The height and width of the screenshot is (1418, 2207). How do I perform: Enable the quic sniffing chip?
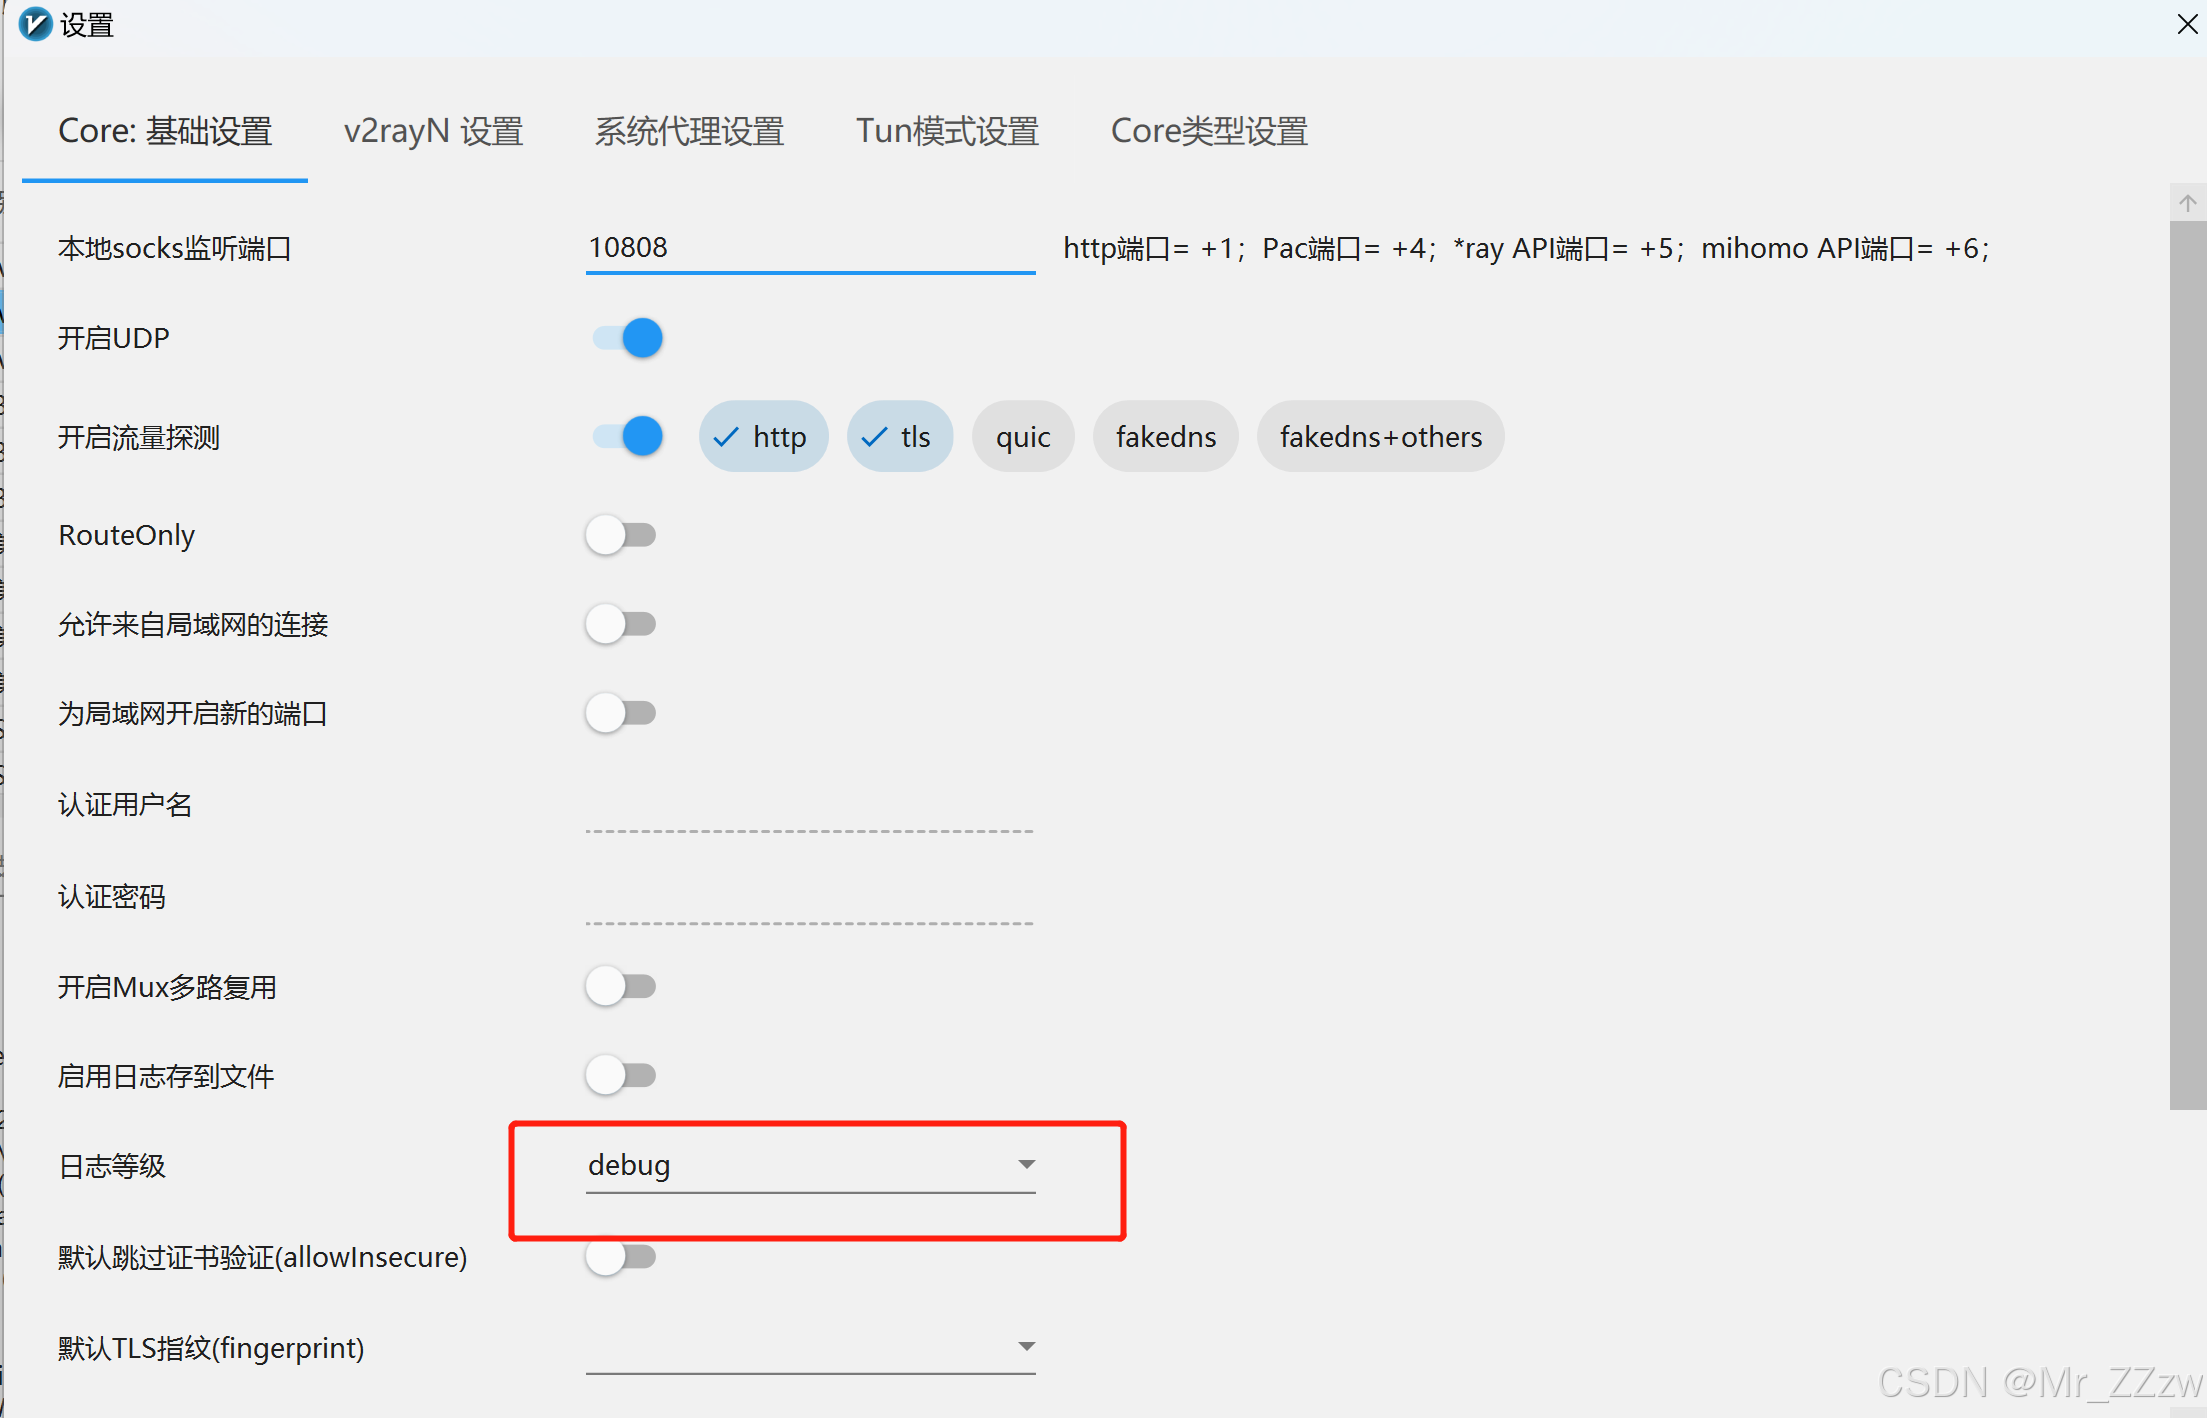click(x=1022, y=437)
